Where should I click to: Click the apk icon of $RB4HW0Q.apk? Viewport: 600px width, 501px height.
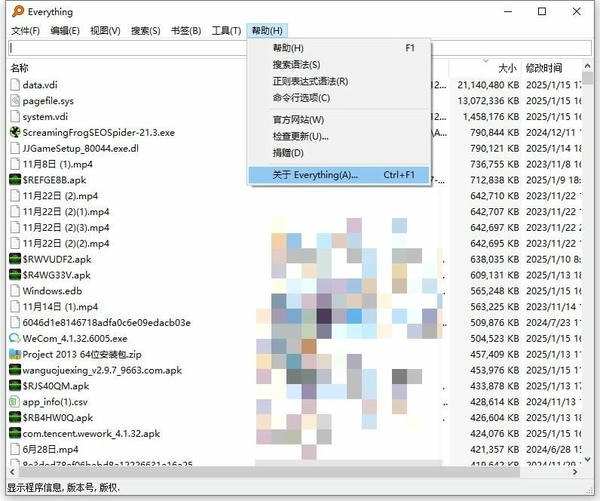(x=15, y=418)
